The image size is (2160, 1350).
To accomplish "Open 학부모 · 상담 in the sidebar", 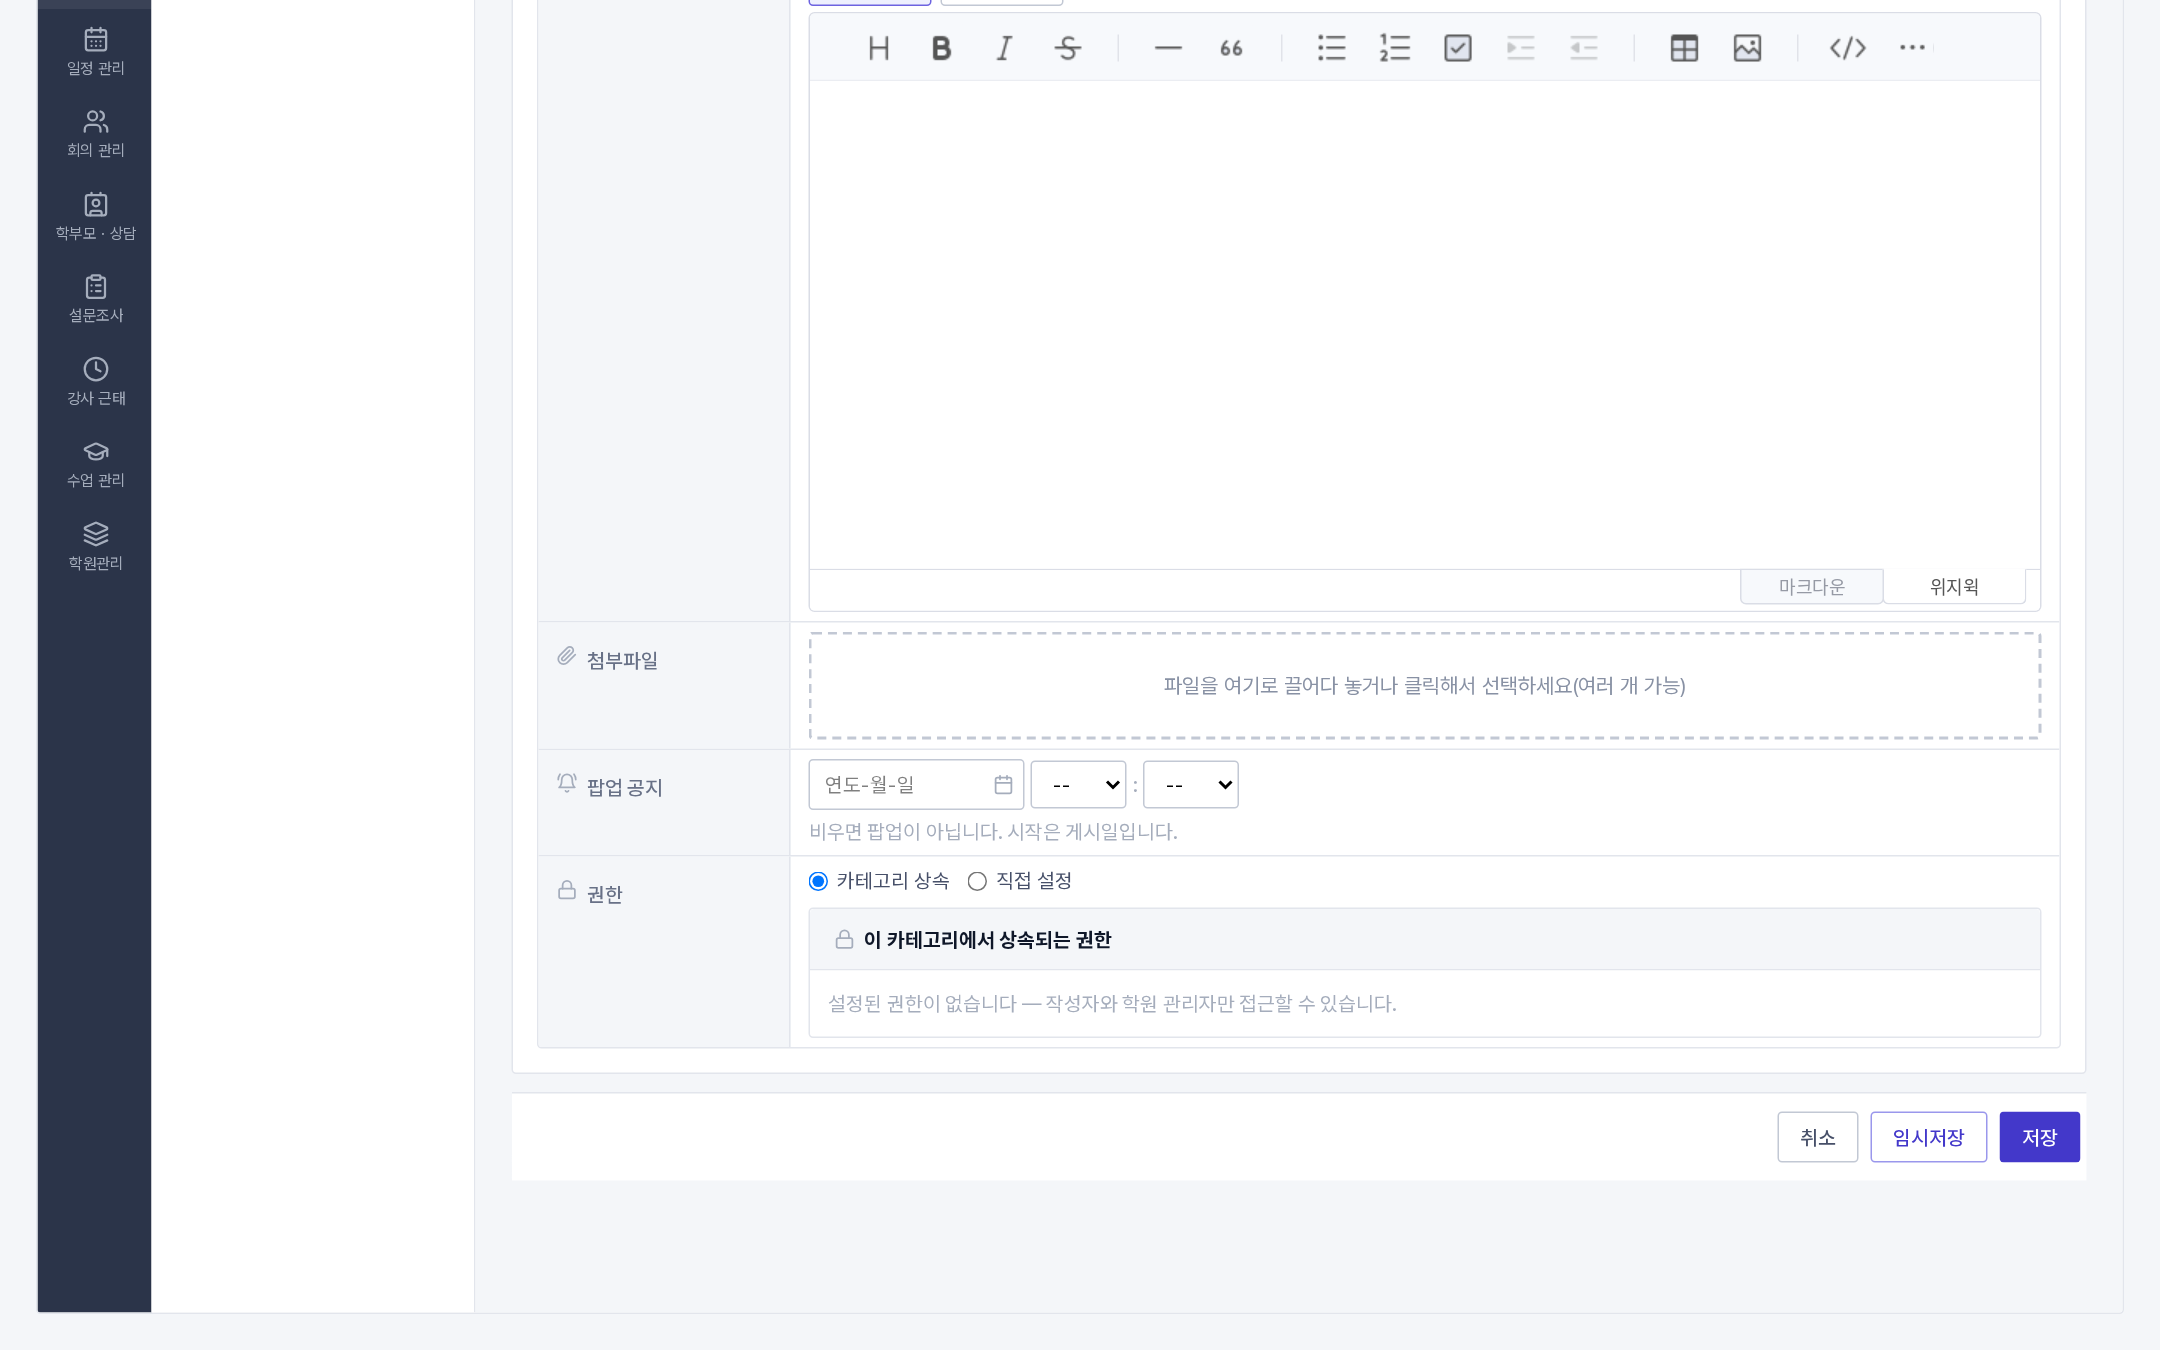I will pyautogui.click(x=95, y=217).
